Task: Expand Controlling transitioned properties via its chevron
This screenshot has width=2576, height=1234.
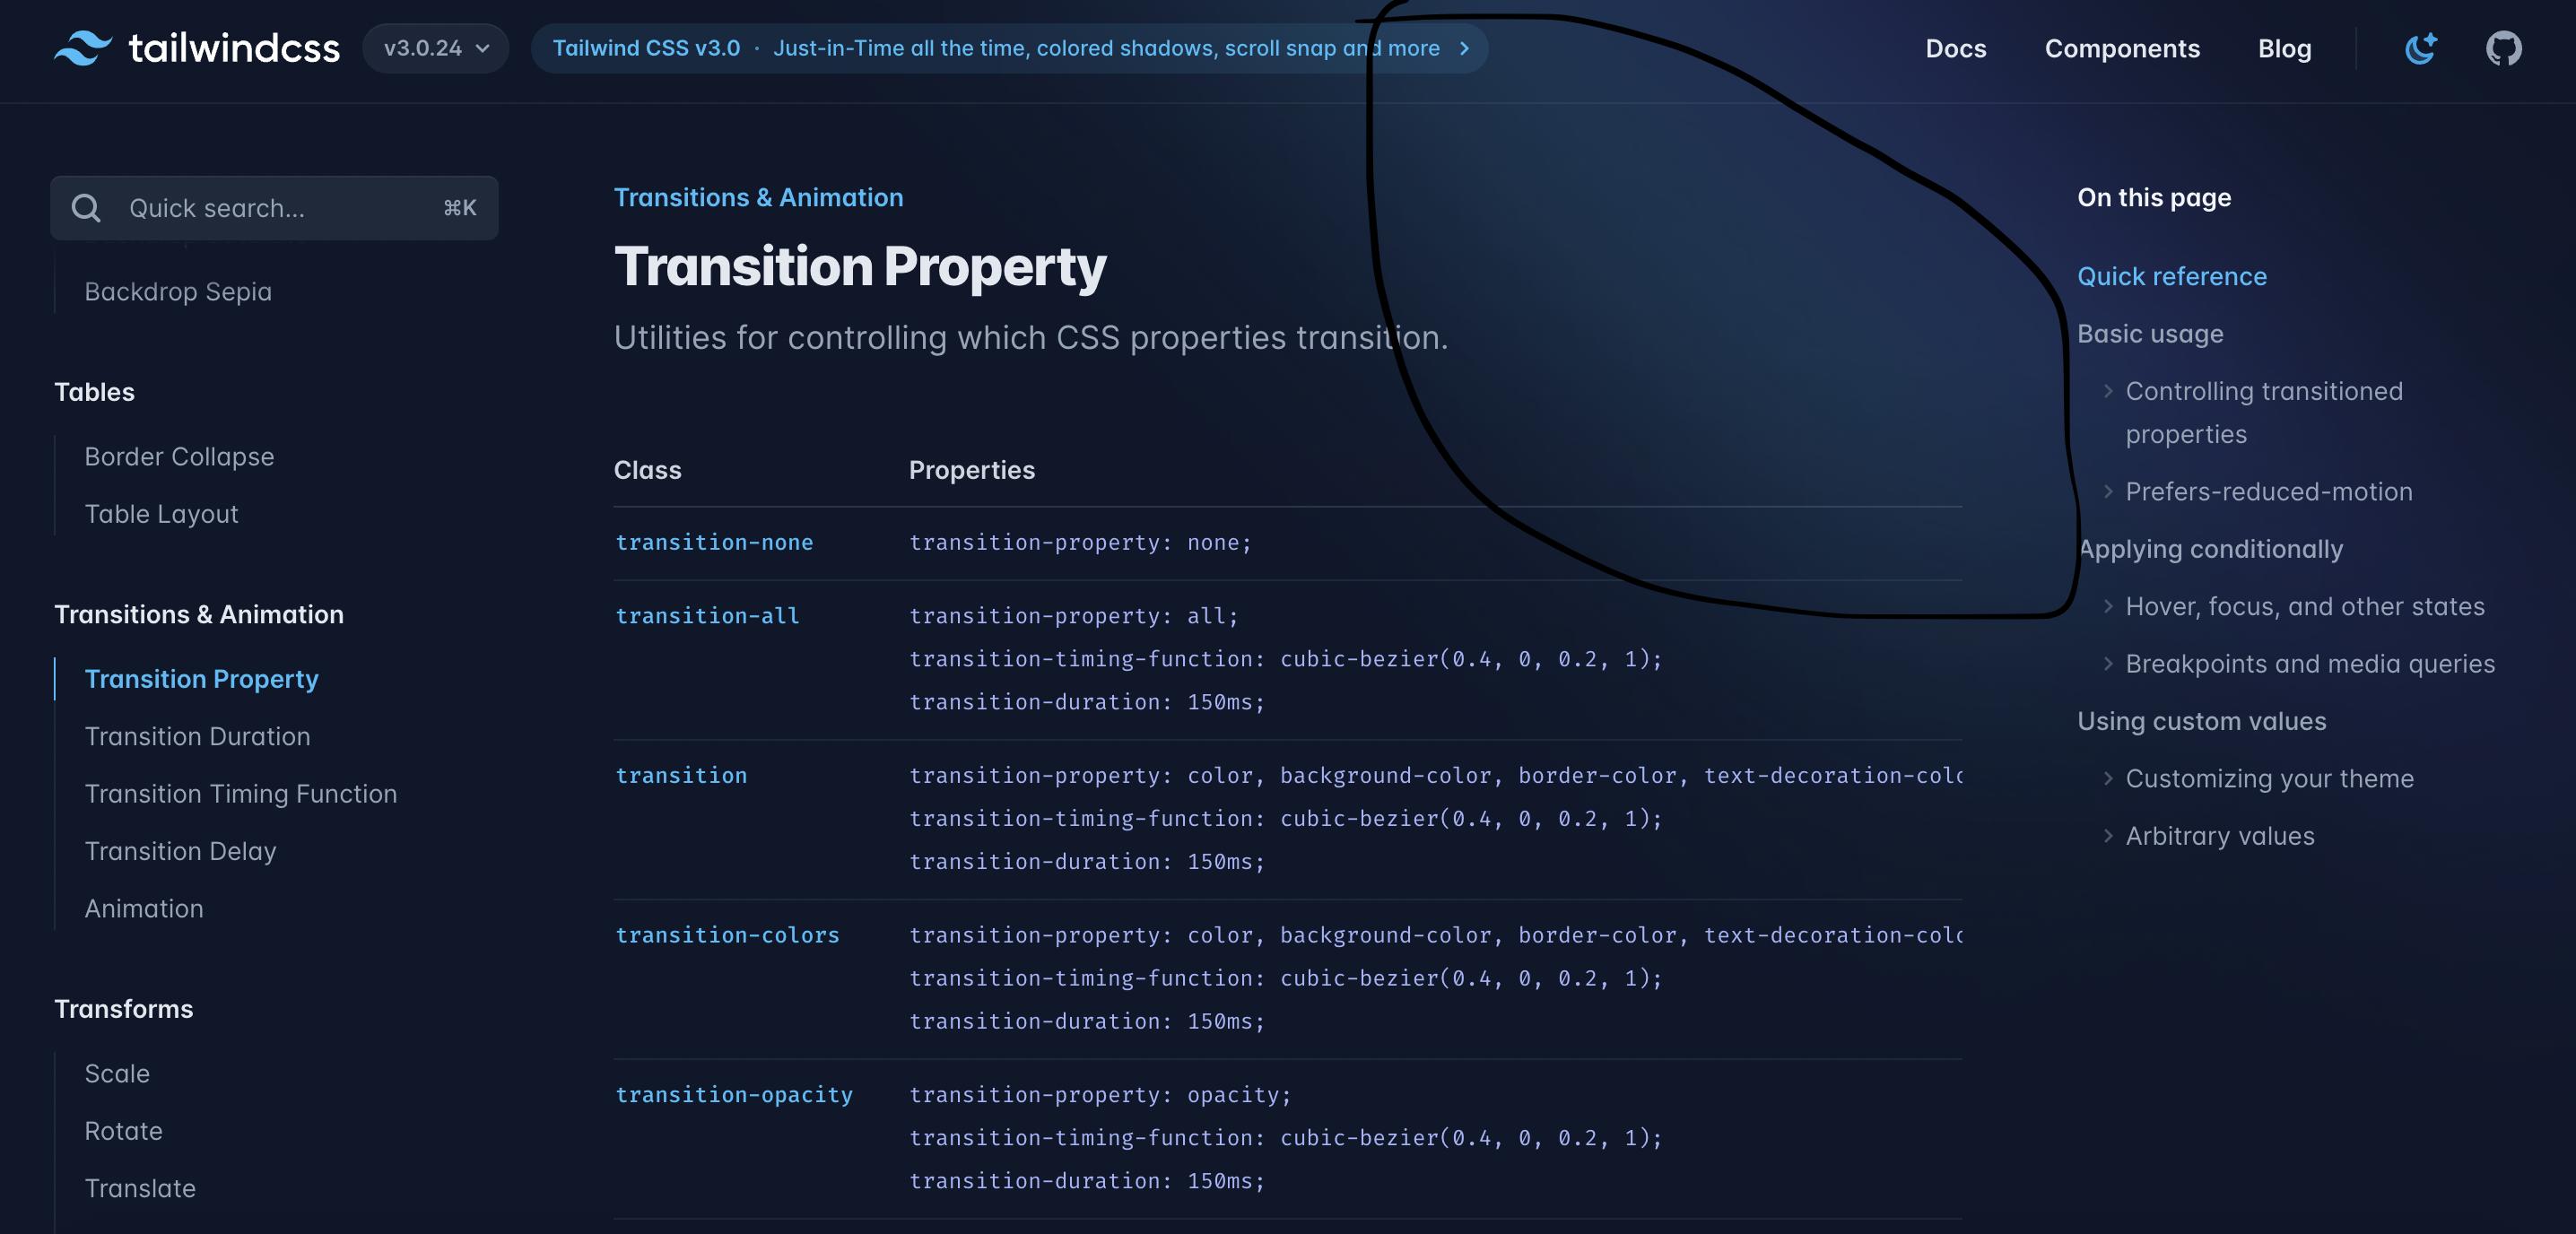Action: coord(2107,391)
